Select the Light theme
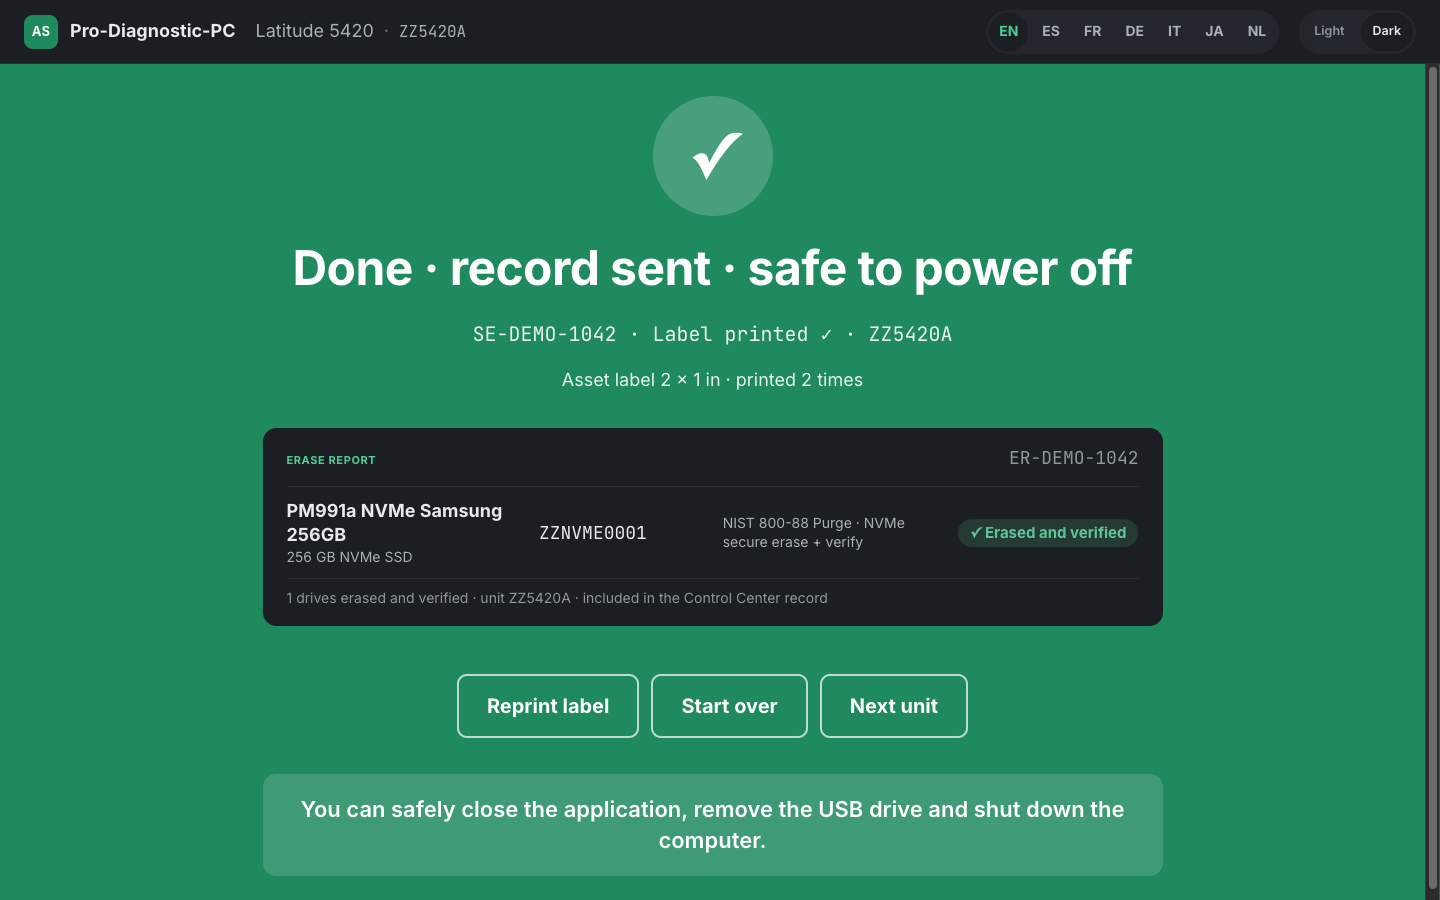 (x=1329, y=31)
